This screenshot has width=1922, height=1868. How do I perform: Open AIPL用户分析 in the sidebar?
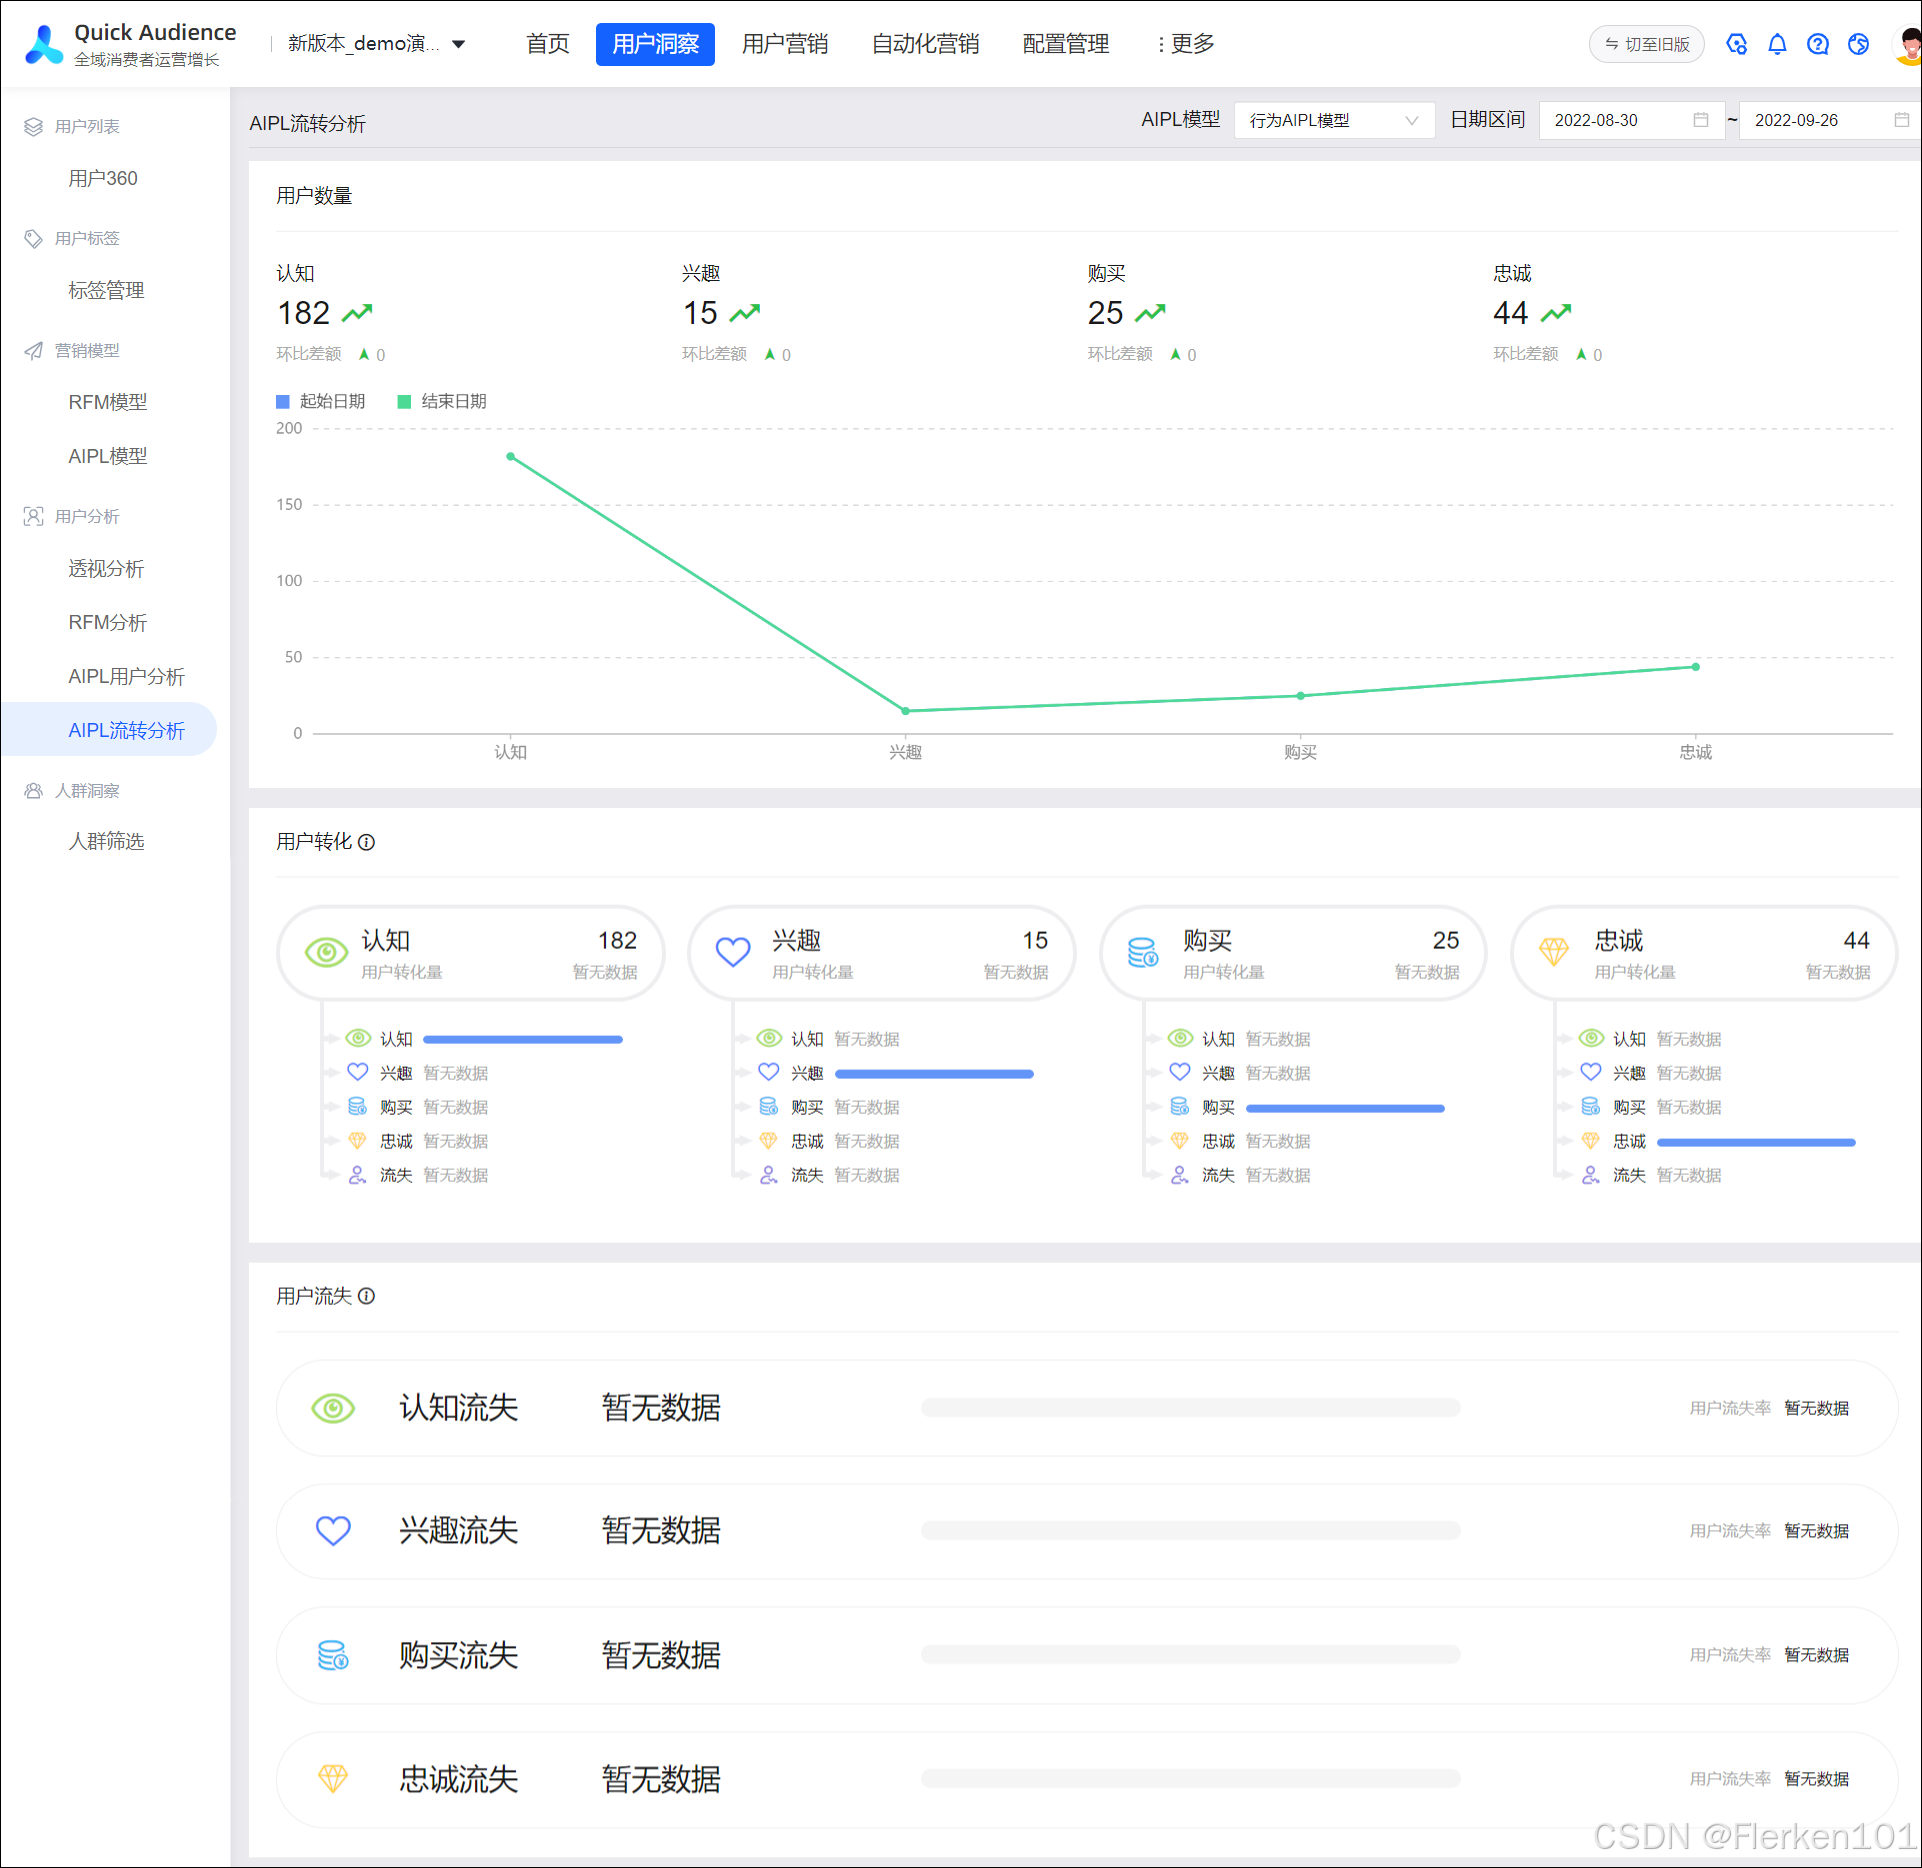(126, 676)
